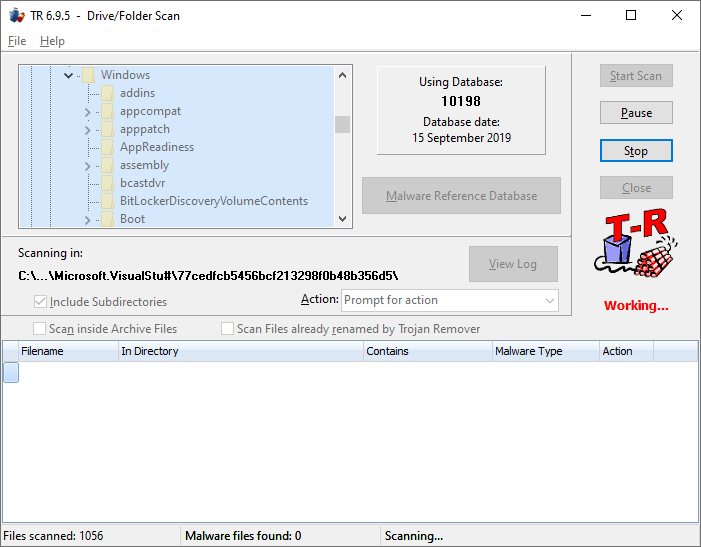Open the File menu
The image size is (701, 547).
coord(17,41)
